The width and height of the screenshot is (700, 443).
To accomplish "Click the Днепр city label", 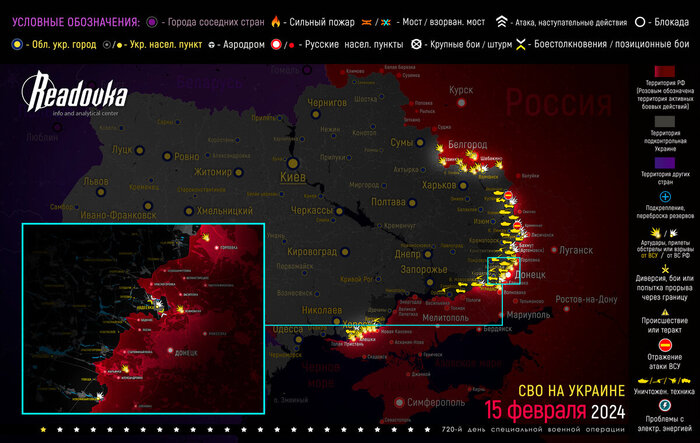I will click(x=408, y=254).
